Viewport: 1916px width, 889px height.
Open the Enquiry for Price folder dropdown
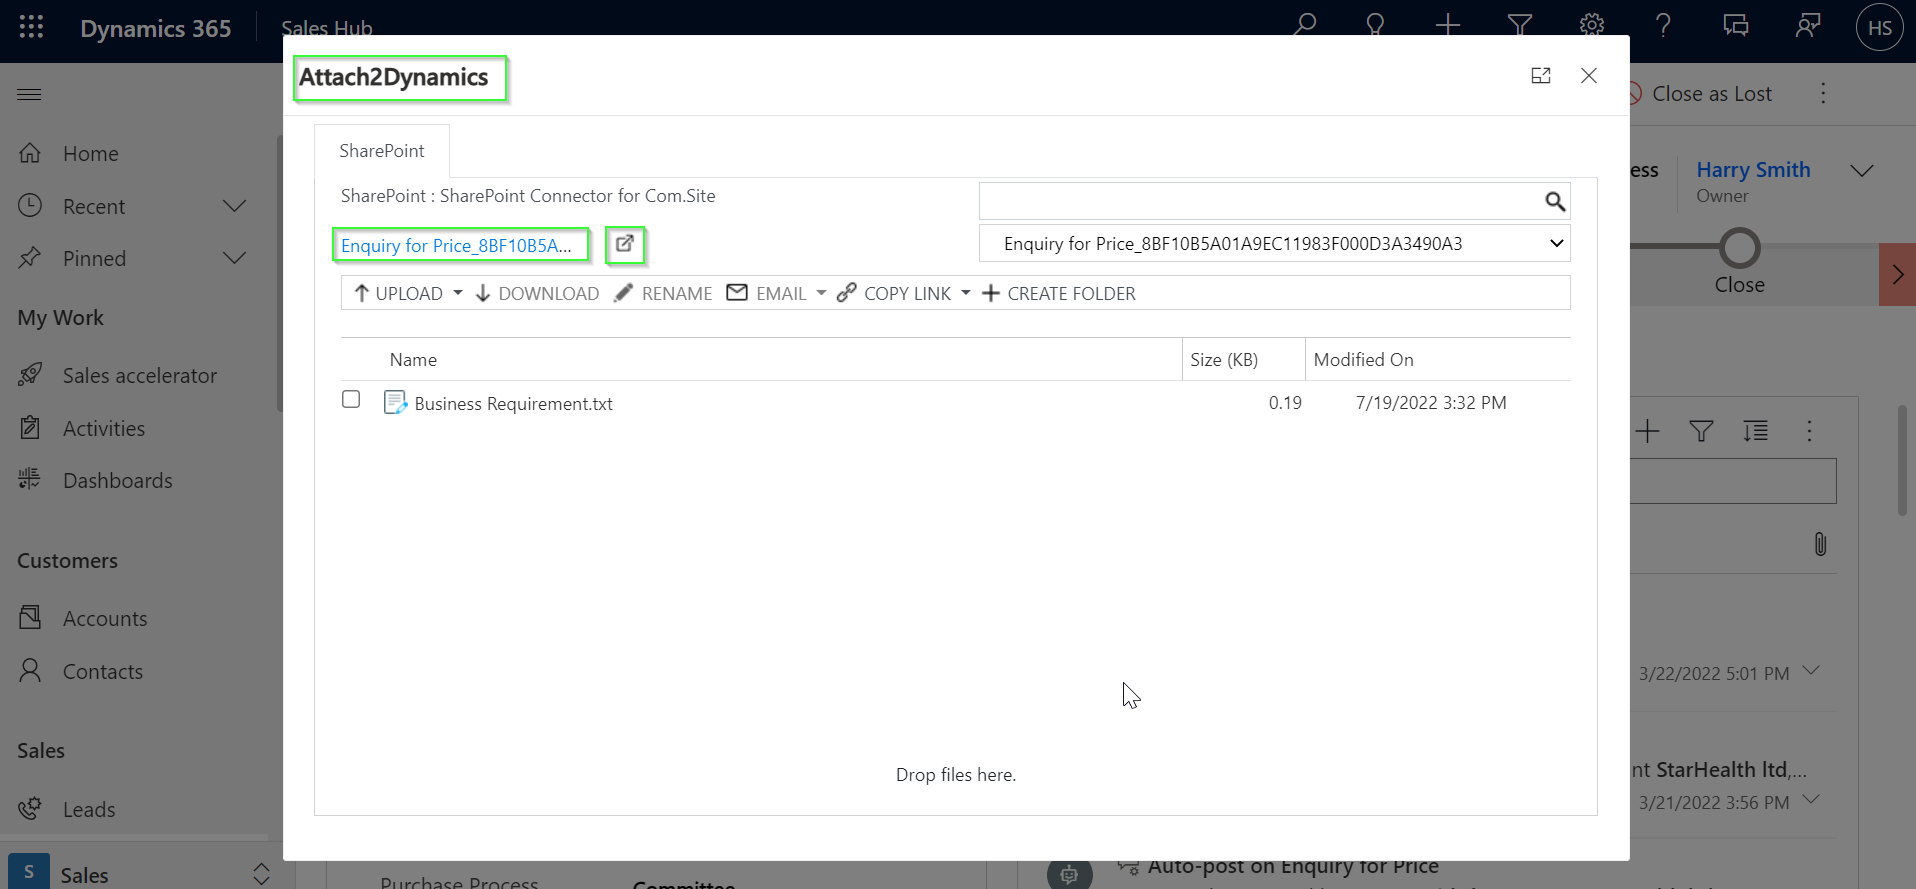pos(1274,243)
